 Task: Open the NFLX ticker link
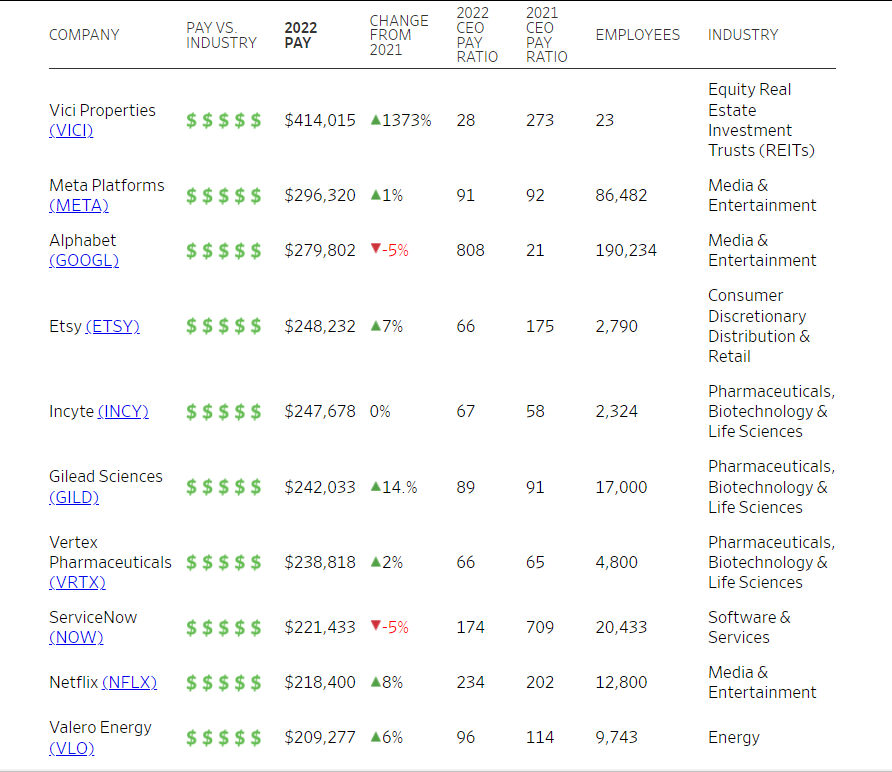click(x=130, y=682)
